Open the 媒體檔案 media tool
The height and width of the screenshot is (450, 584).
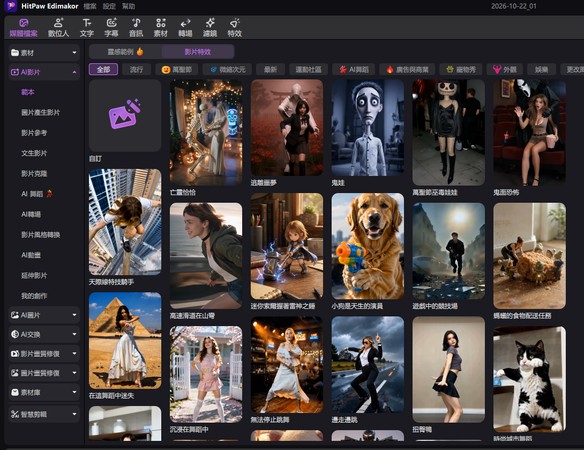[23, 28]
